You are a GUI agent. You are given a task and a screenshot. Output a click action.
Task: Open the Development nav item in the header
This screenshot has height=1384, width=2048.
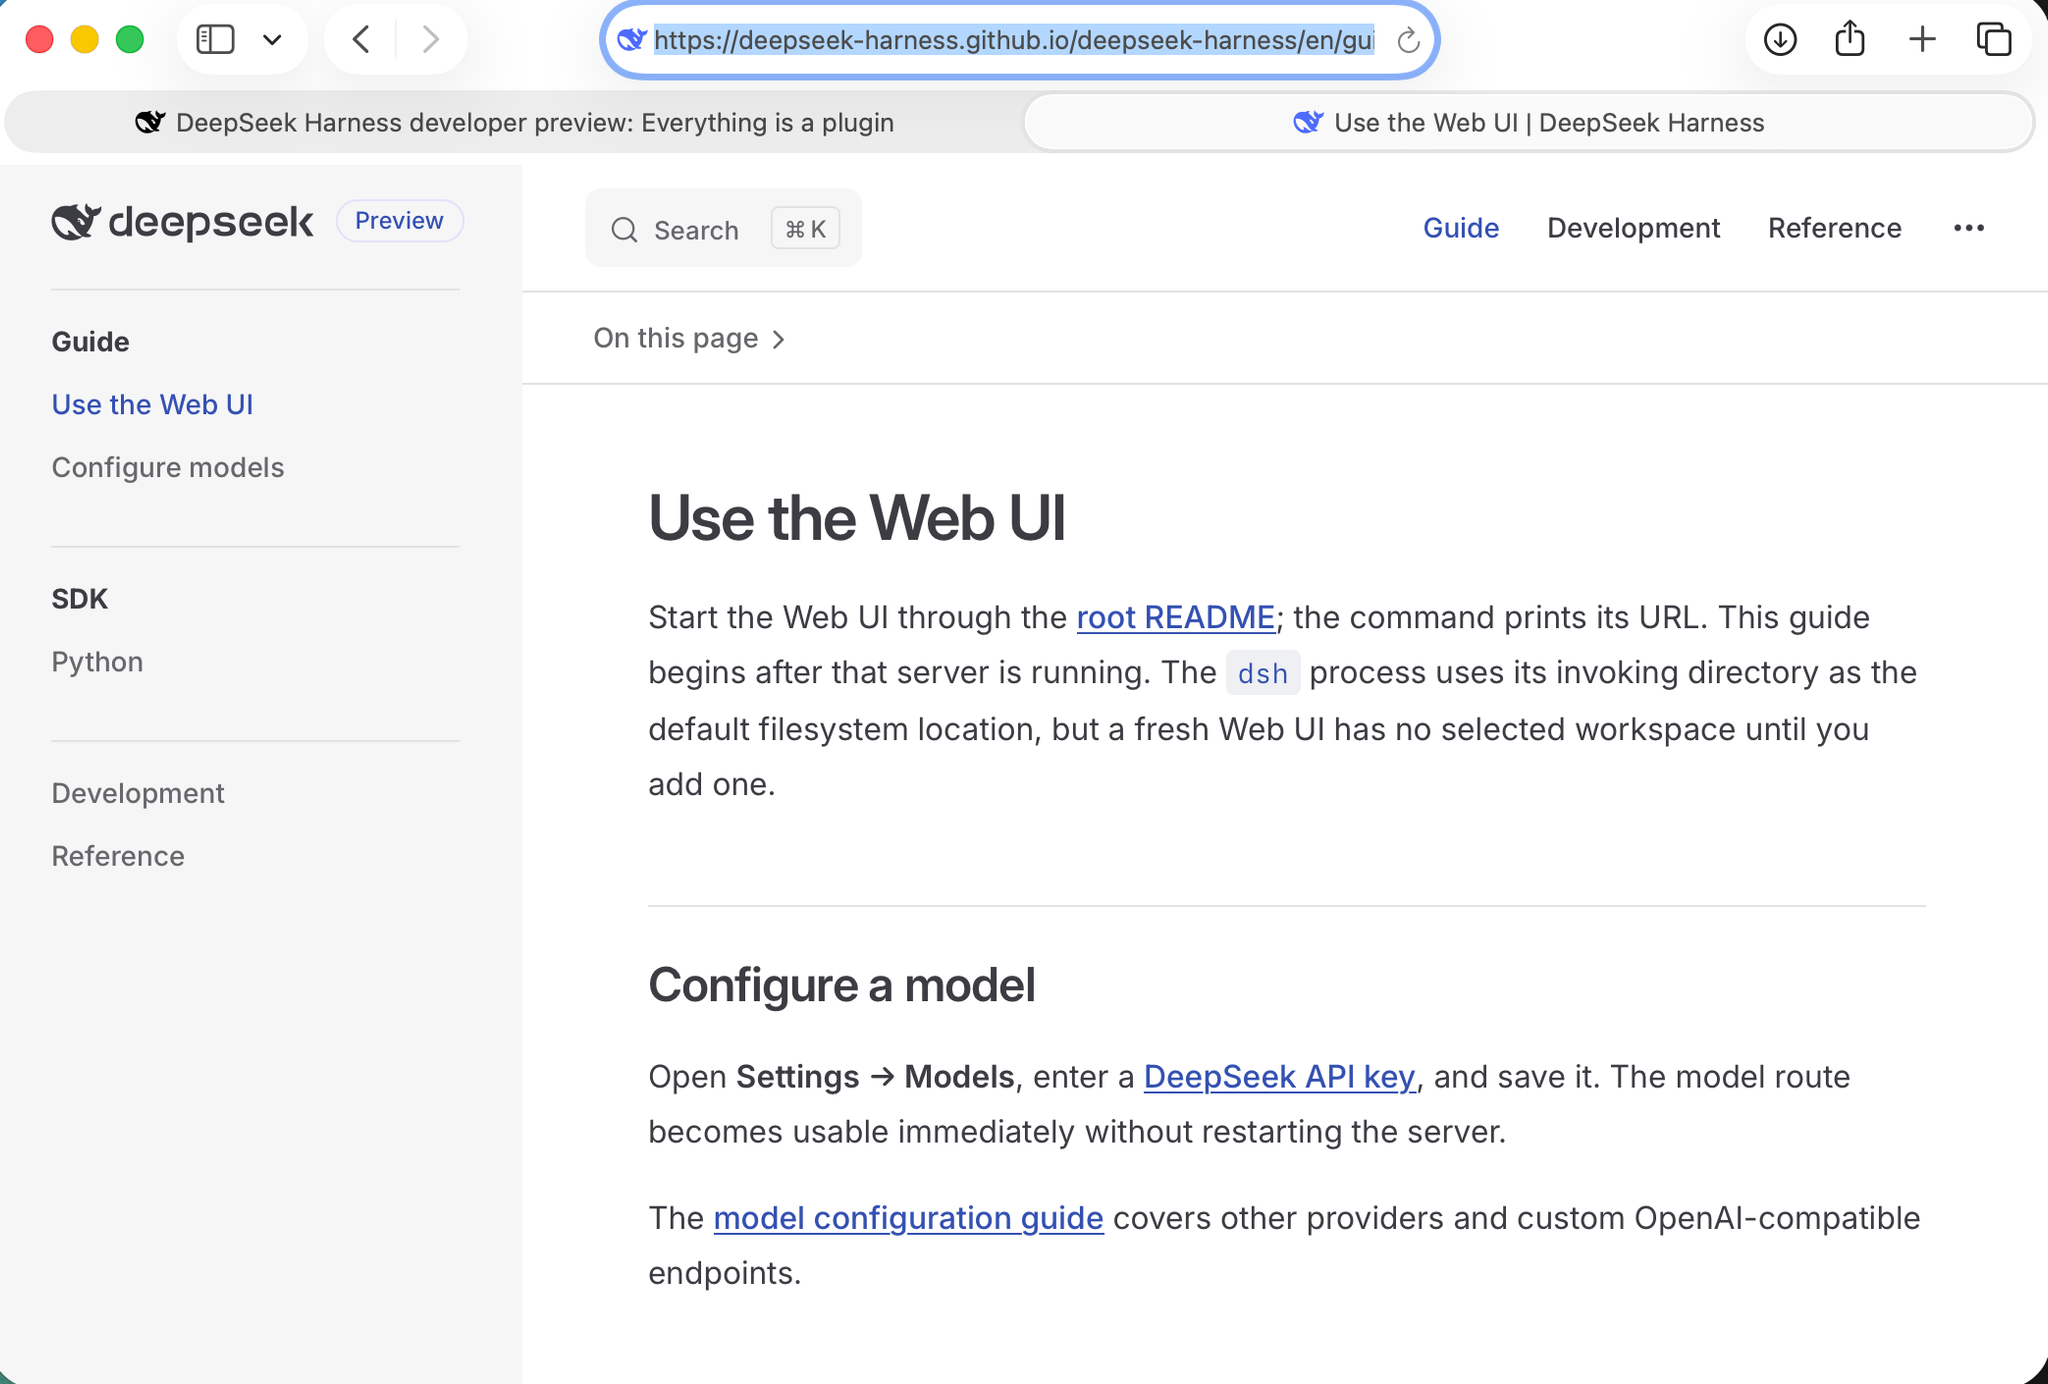pyautogui.click(x=1633, y=228)
